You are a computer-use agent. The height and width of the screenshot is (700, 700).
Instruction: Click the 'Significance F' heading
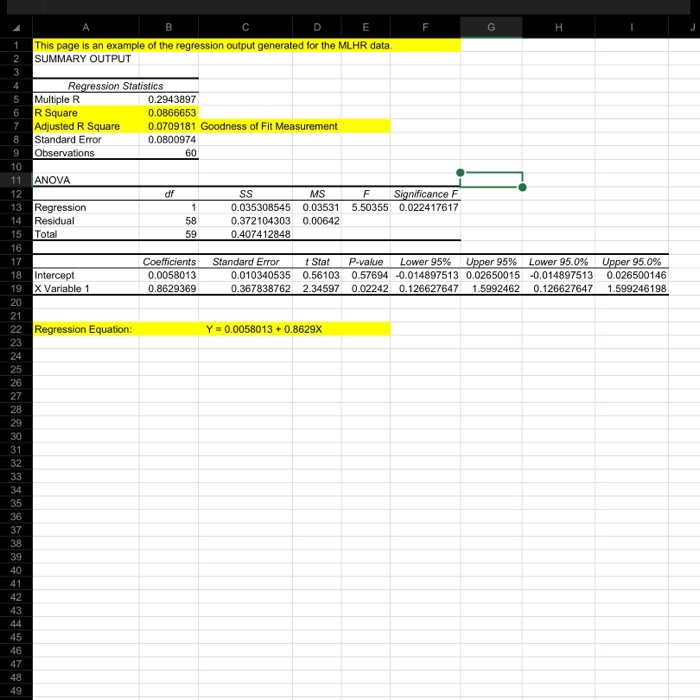[x=425, y=194]
